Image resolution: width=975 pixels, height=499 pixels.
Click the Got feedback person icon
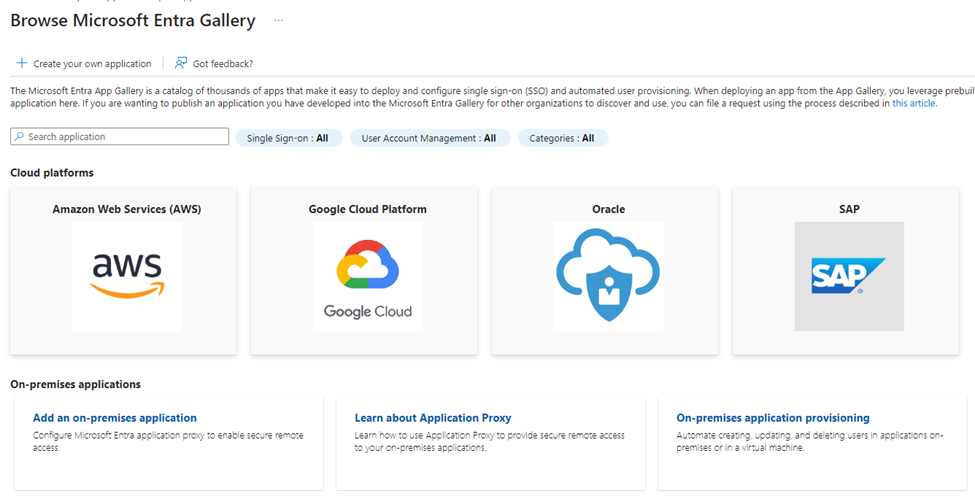click(x=181, y=63)
